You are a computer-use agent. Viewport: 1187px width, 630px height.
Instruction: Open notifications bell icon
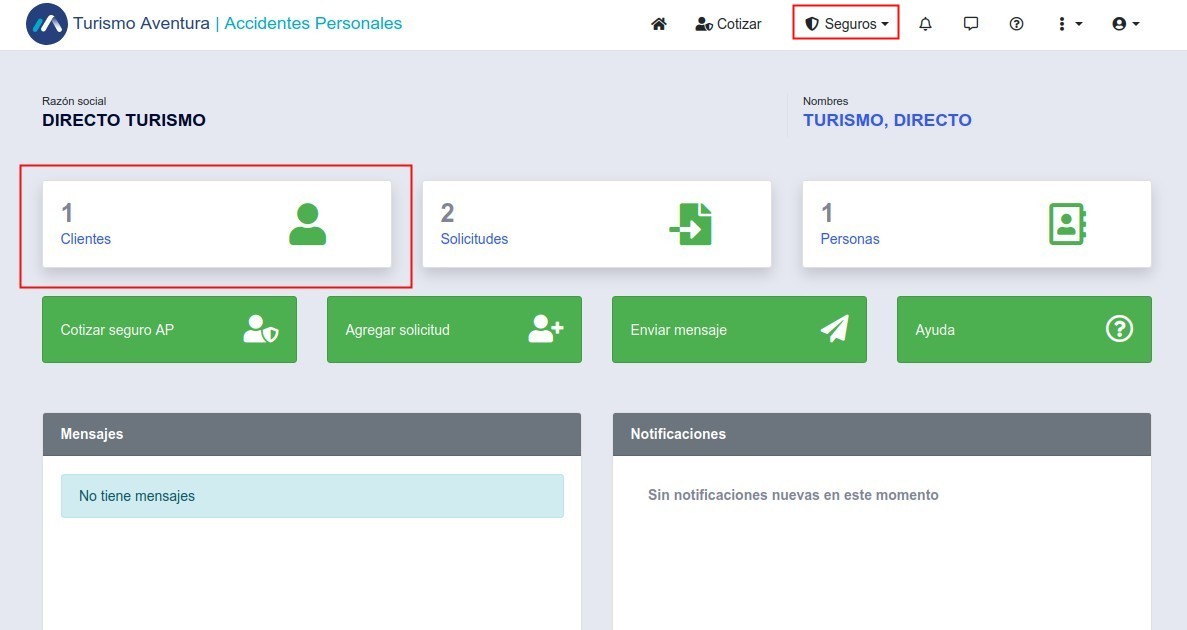coord(925,24)
